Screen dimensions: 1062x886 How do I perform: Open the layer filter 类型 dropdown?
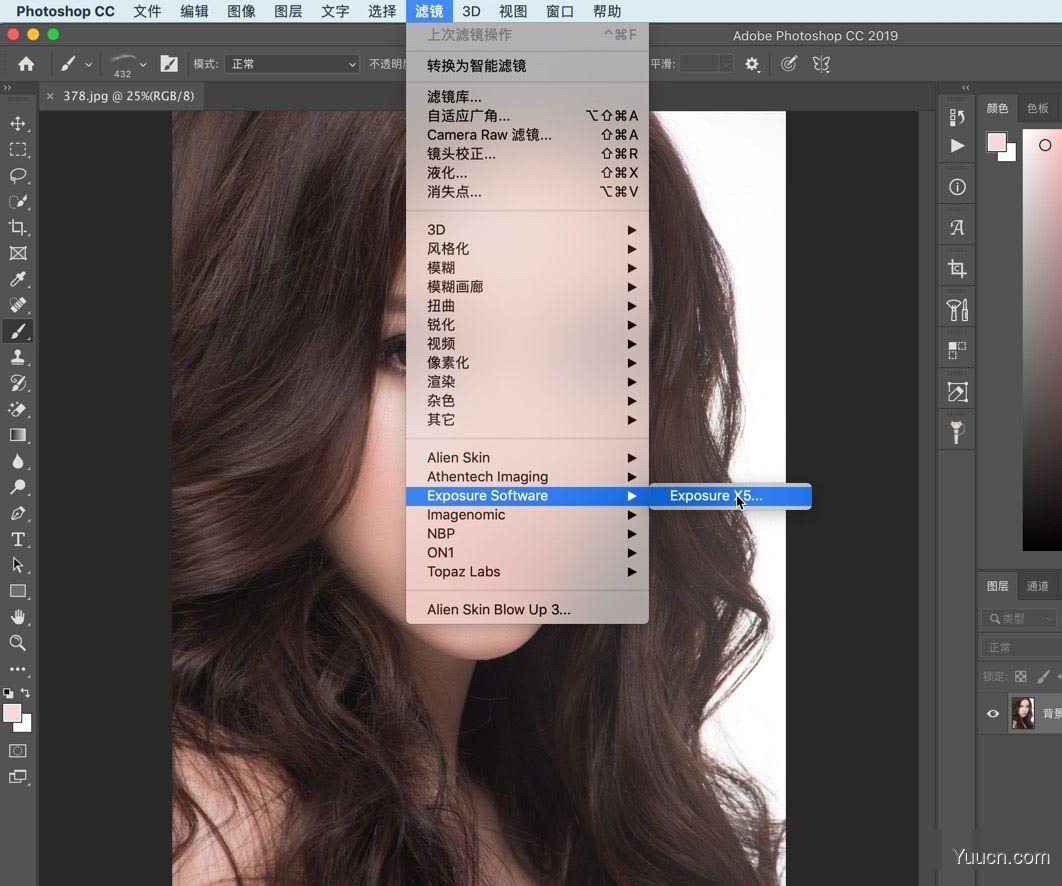tap(1021, 618)
